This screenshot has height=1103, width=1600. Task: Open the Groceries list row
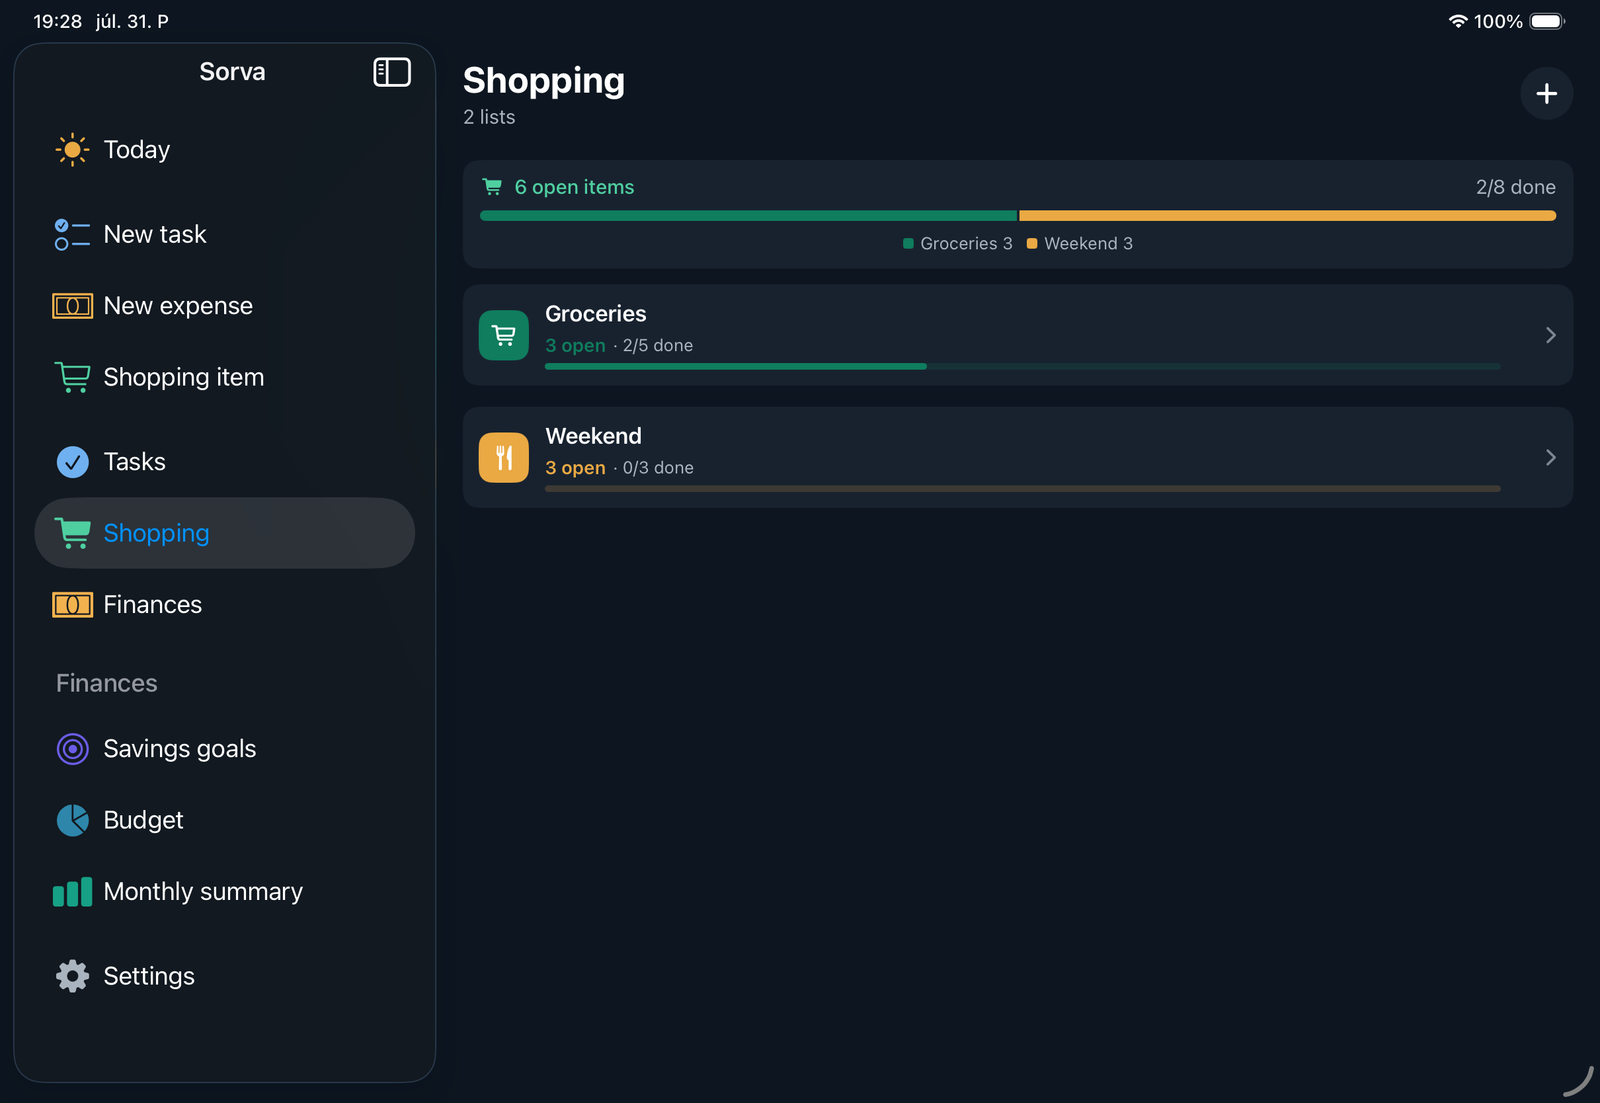[1017, 335]
